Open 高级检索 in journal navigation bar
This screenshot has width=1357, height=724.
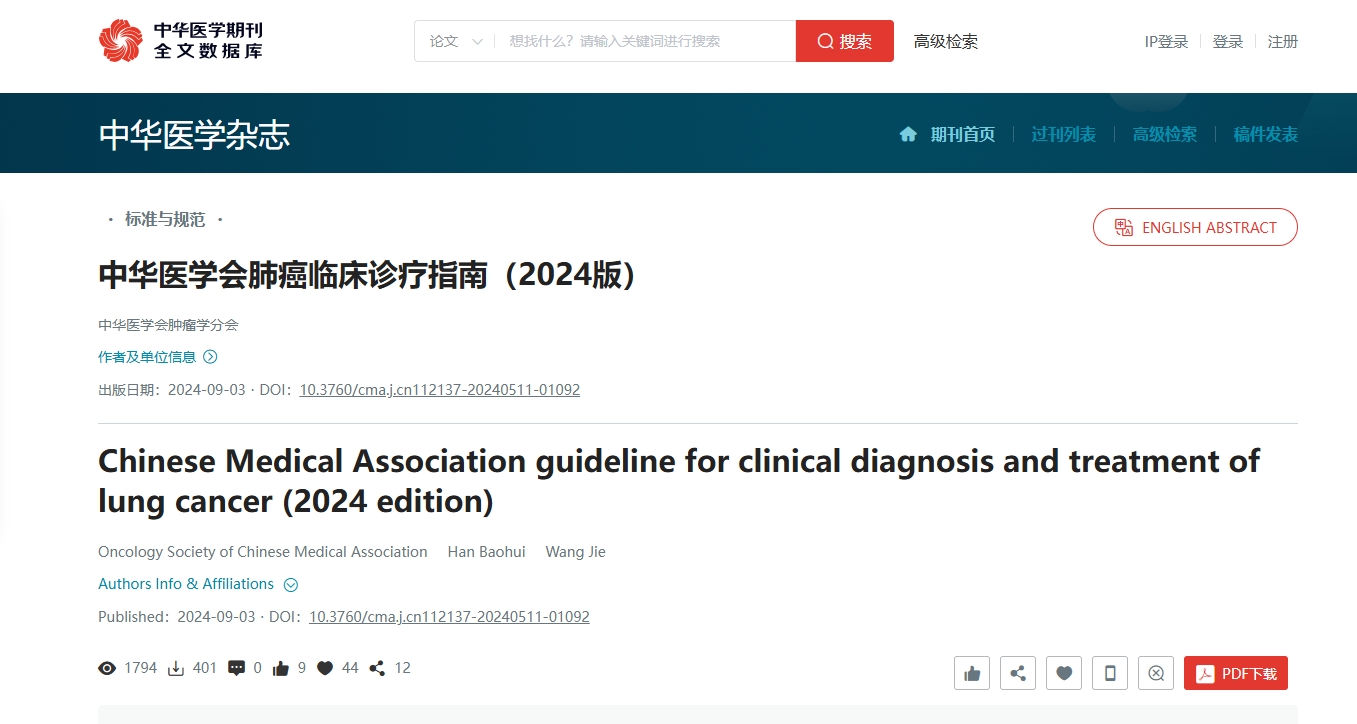pos(1165,134)
